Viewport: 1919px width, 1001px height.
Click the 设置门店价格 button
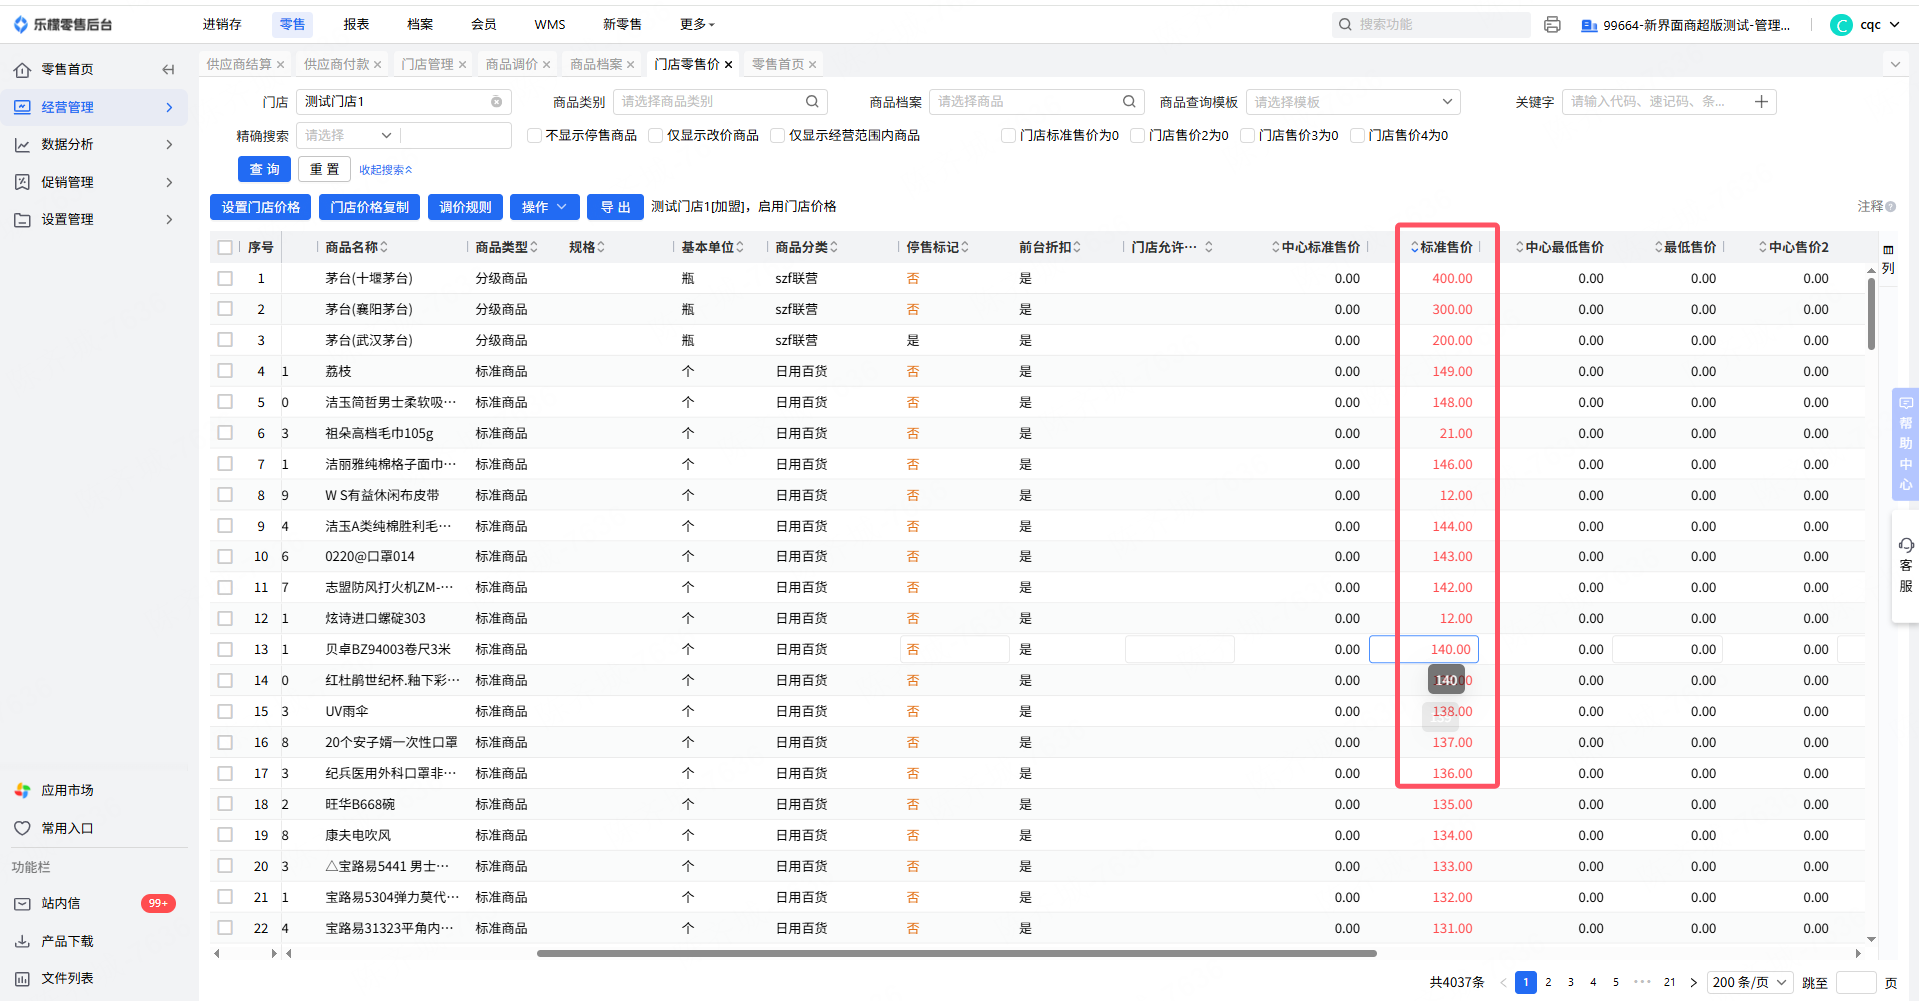[x=261, y=207]
